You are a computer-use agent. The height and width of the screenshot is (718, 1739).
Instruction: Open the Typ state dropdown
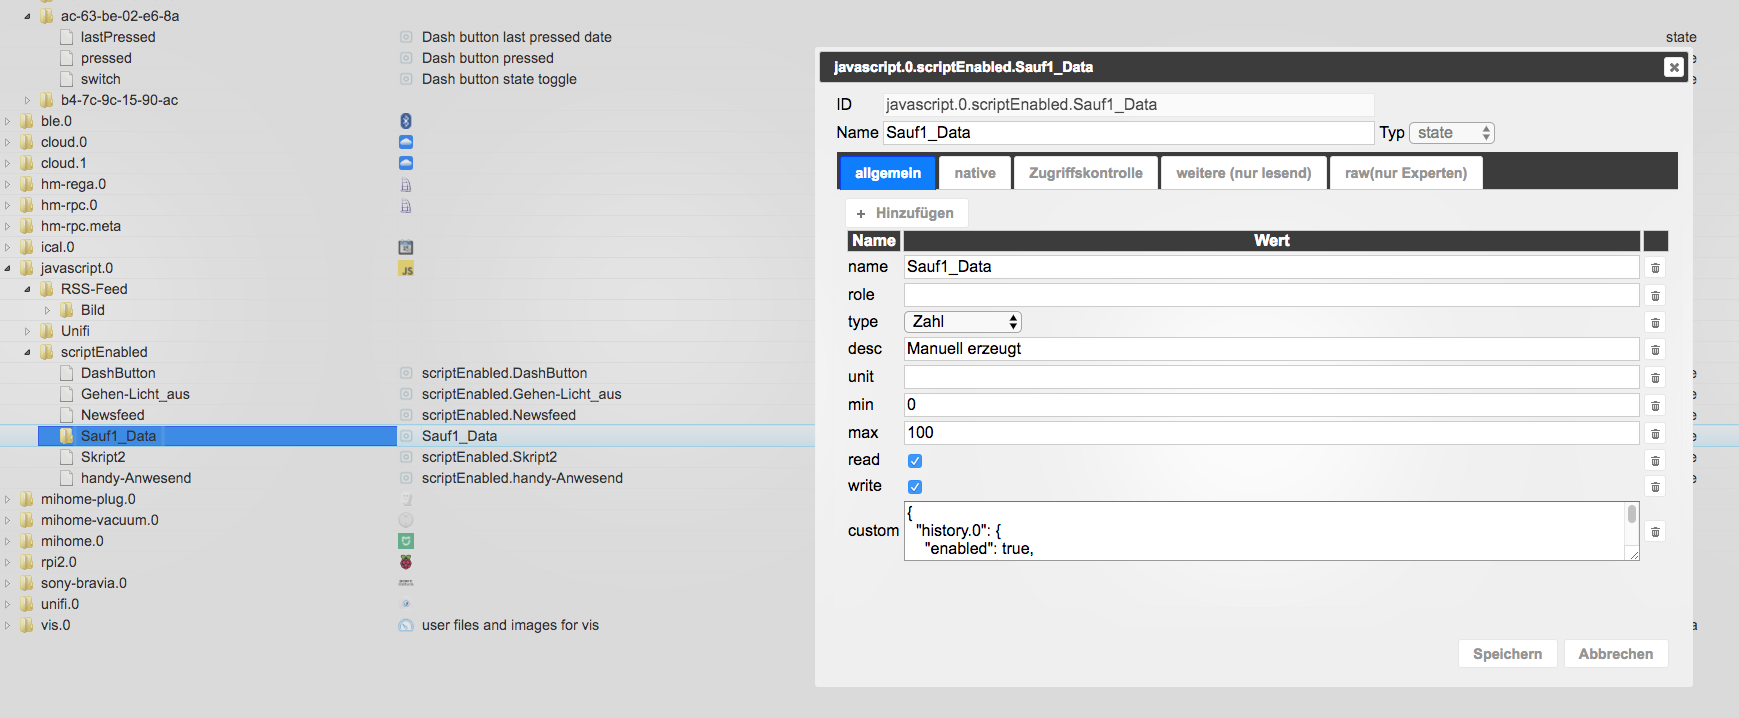[x=1451, y=133]
